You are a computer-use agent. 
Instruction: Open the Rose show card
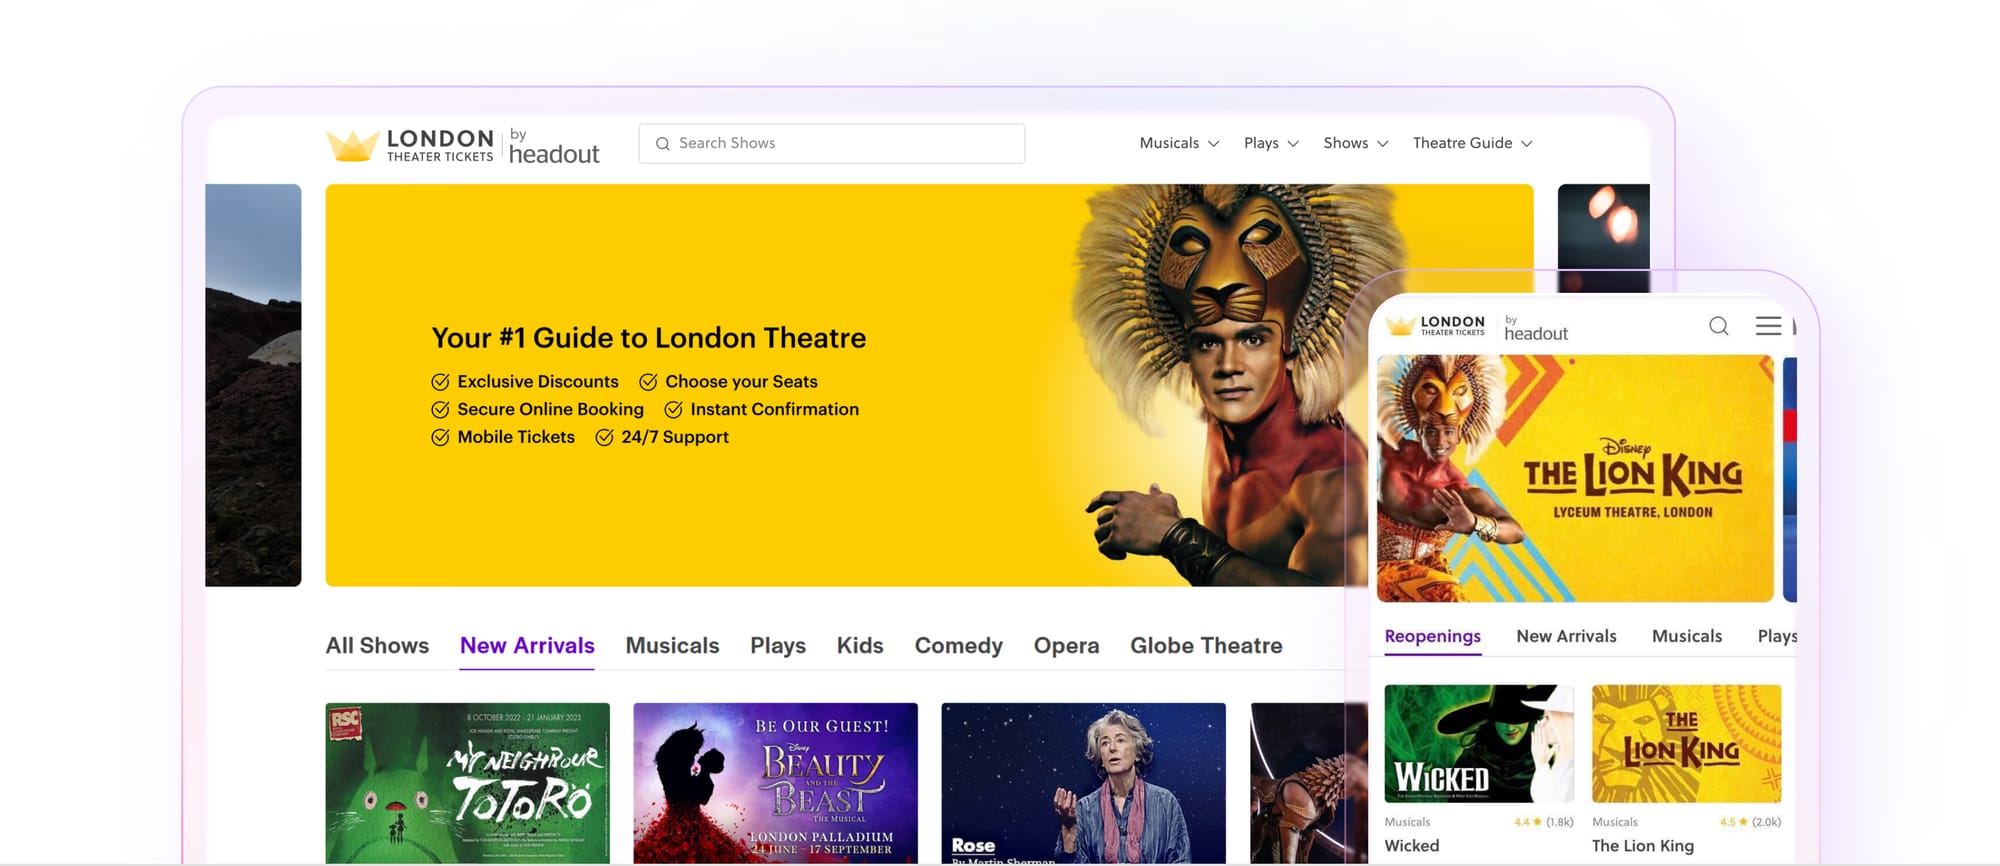tap(1083, 783)
